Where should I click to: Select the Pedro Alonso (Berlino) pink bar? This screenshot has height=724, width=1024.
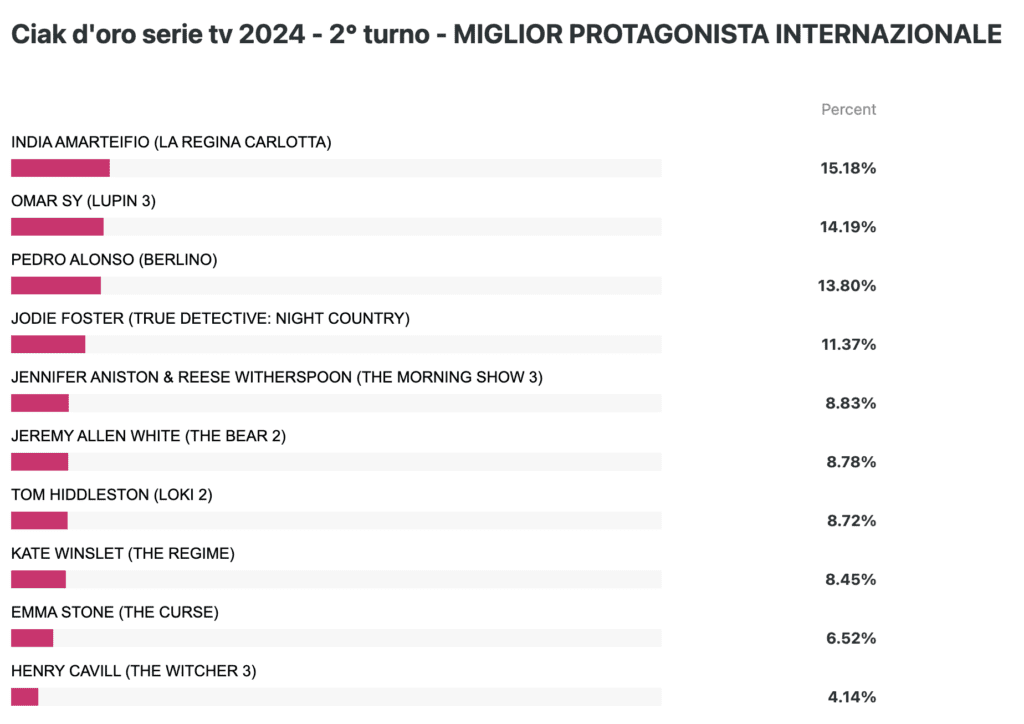pyautogui.click(x=56, y=286)
